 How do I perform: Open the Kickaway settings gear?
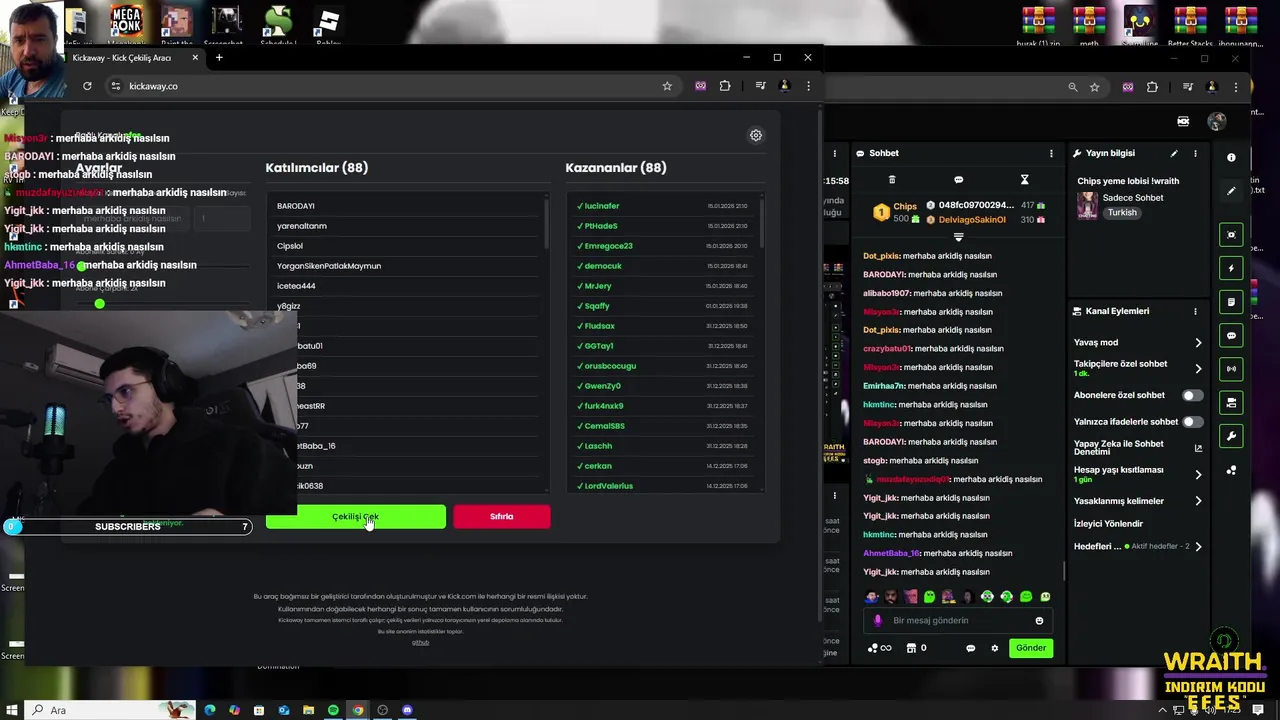[x=756, y=135]
